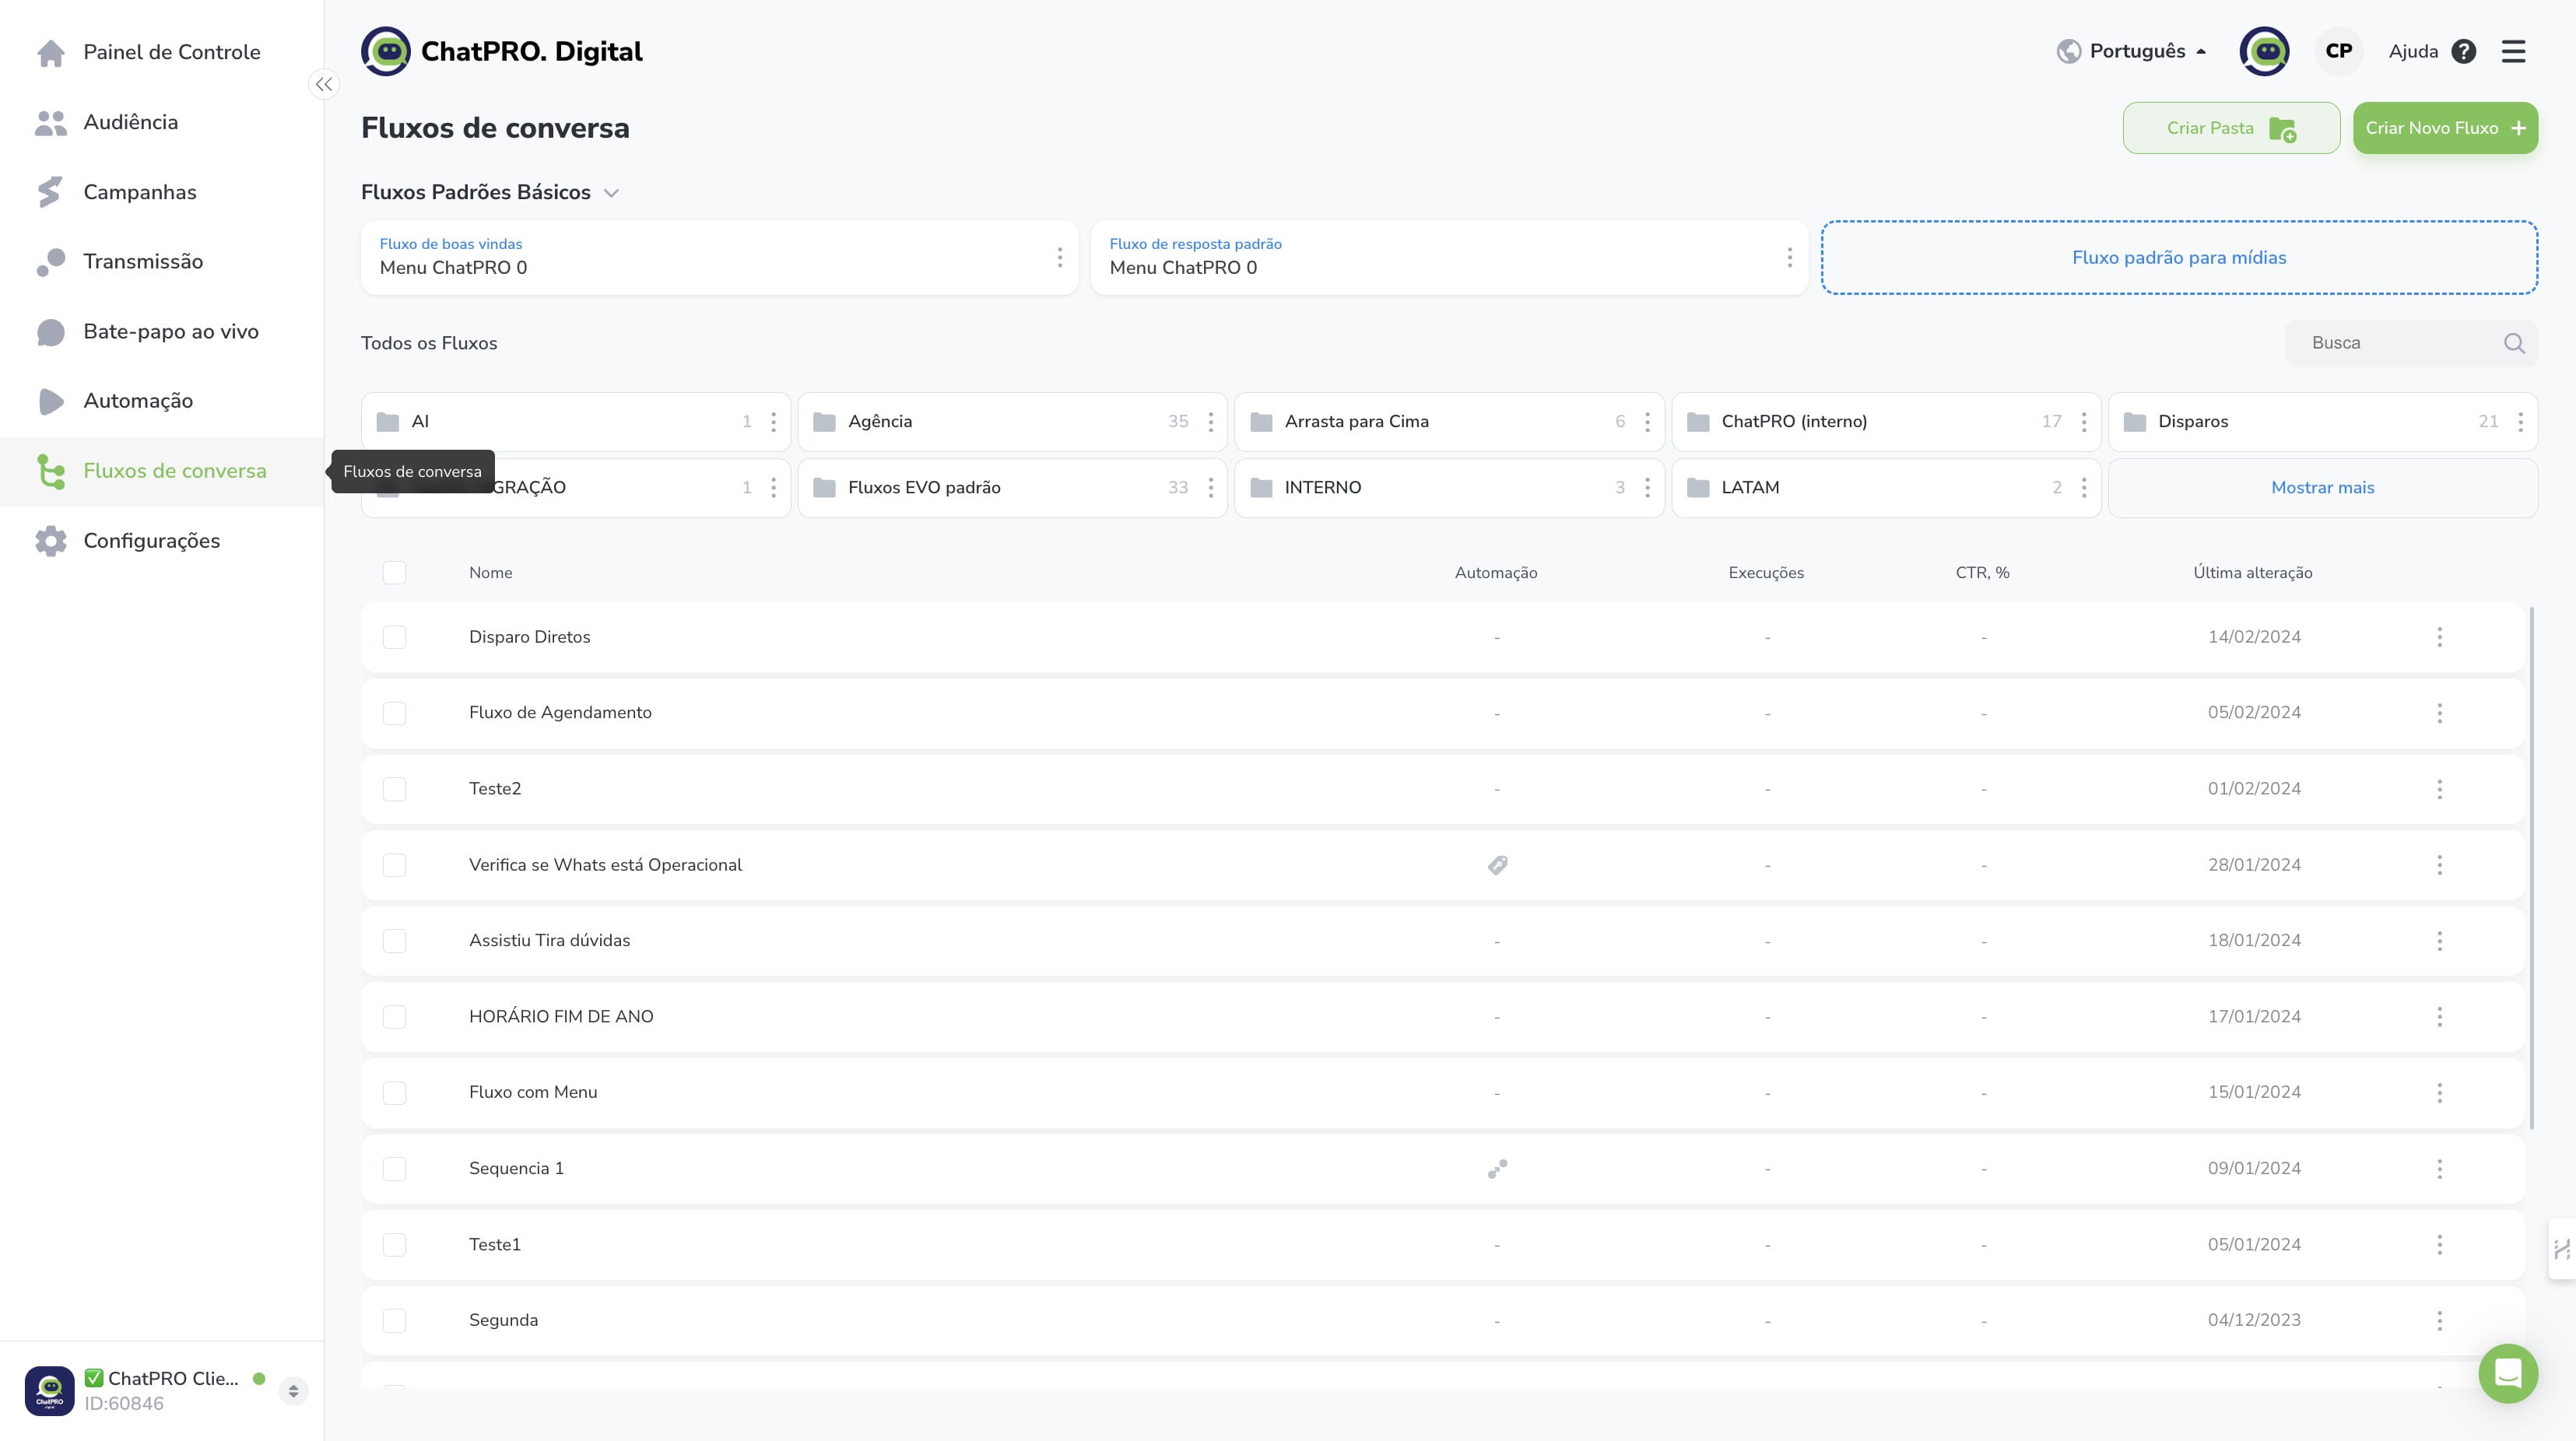Open the Fluxo de Agendamento flow

pyautogui.click(x=560, y=713)
